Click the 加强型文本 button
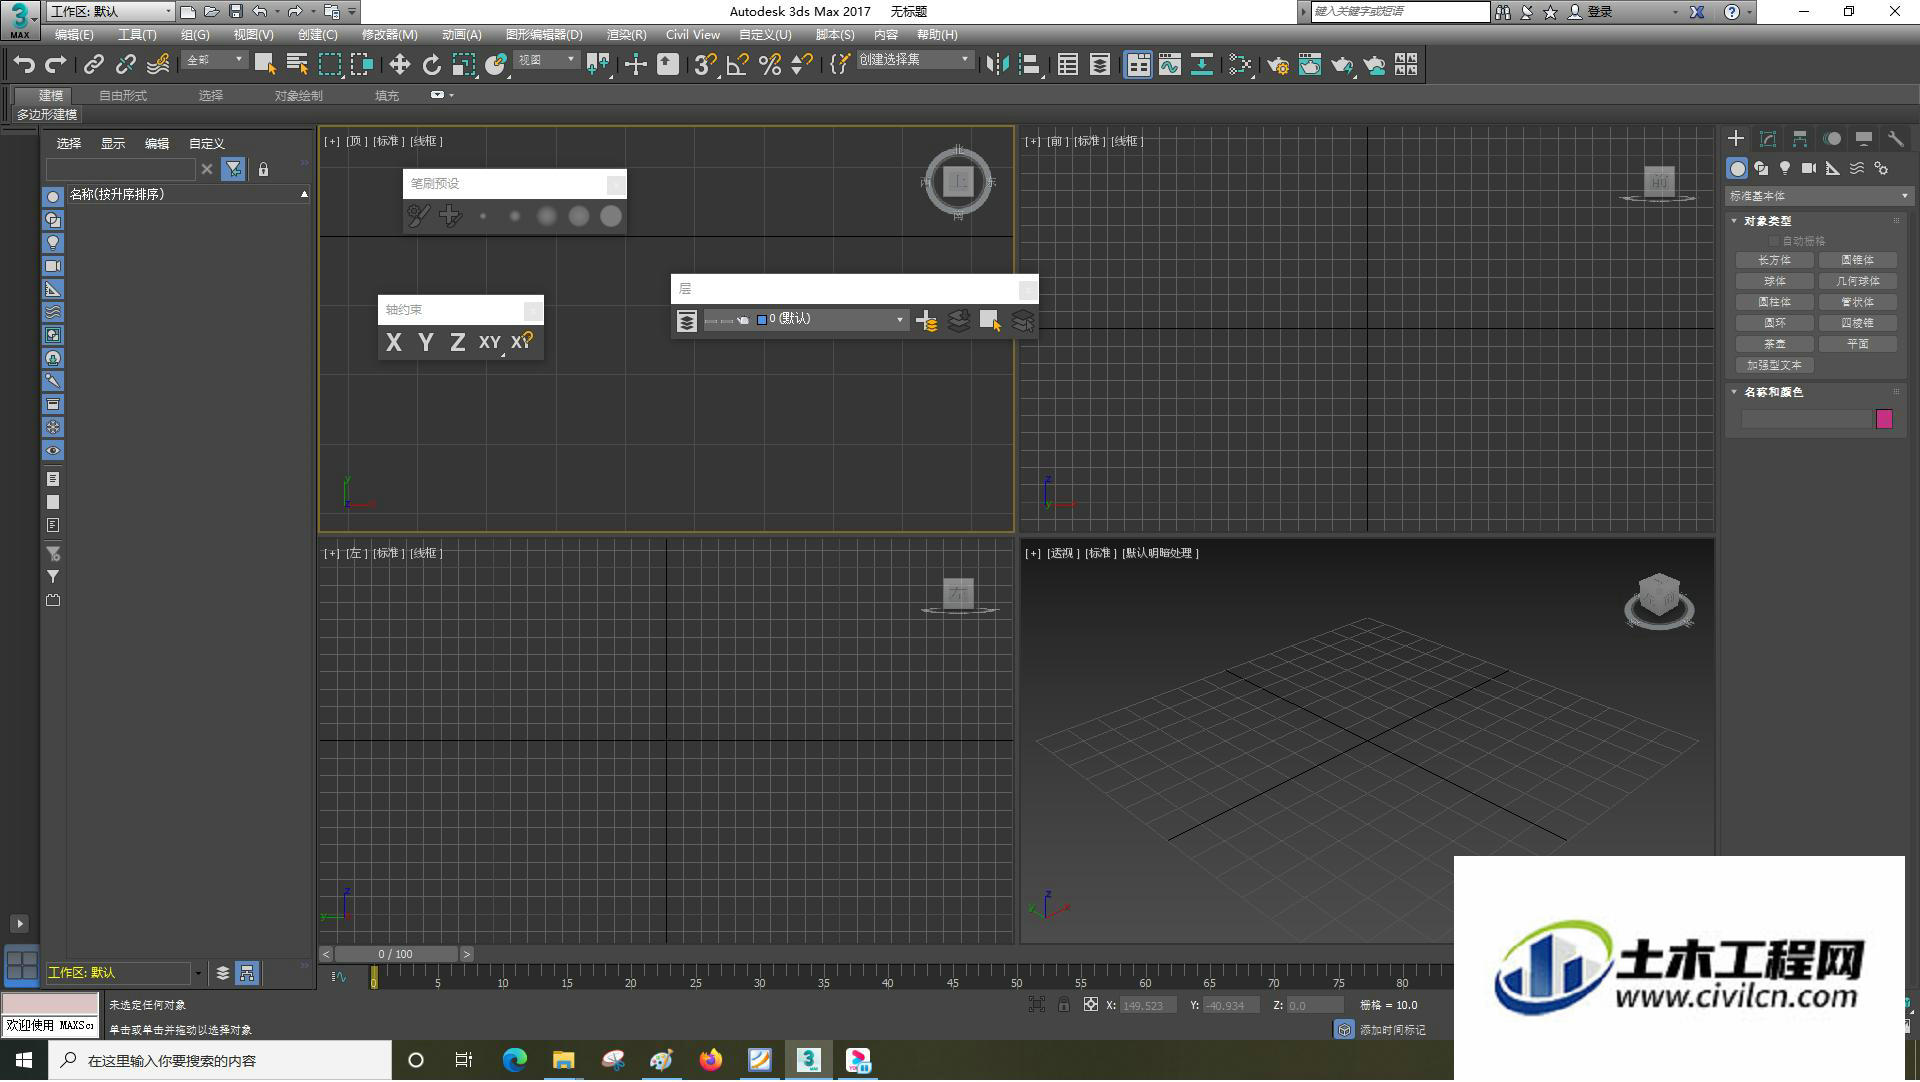Screen dimensions: 1920x1082 (x=1774, y=365)
